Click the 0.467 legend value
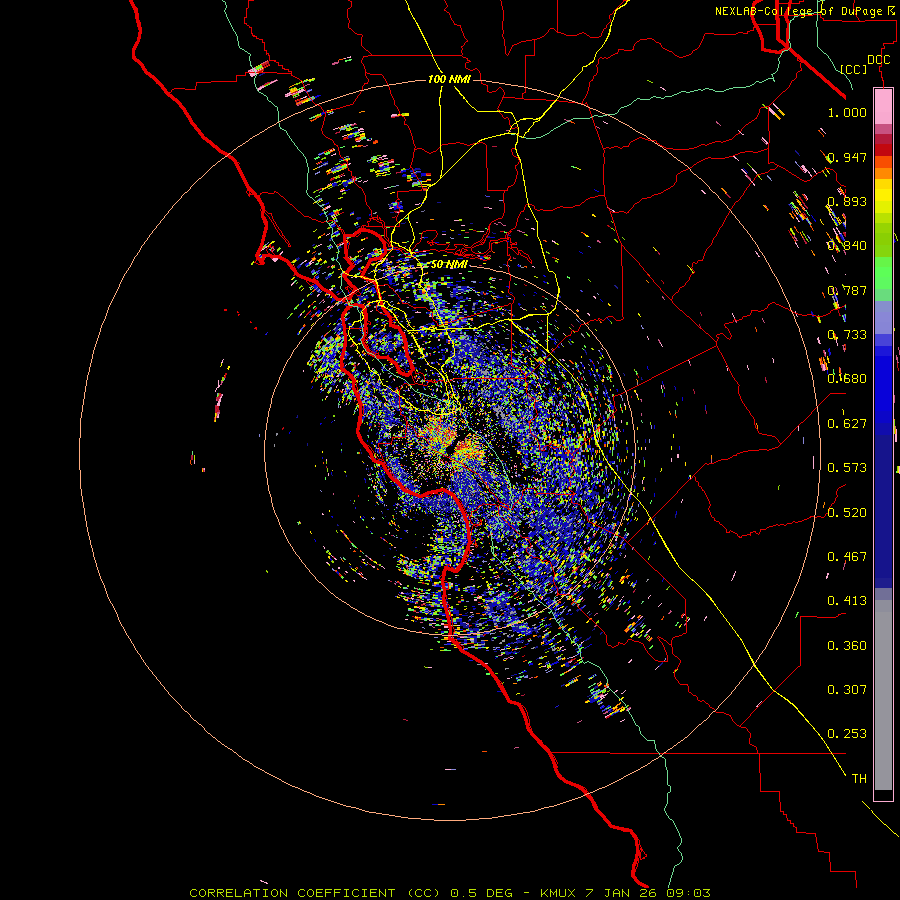 tap(847, 557)
